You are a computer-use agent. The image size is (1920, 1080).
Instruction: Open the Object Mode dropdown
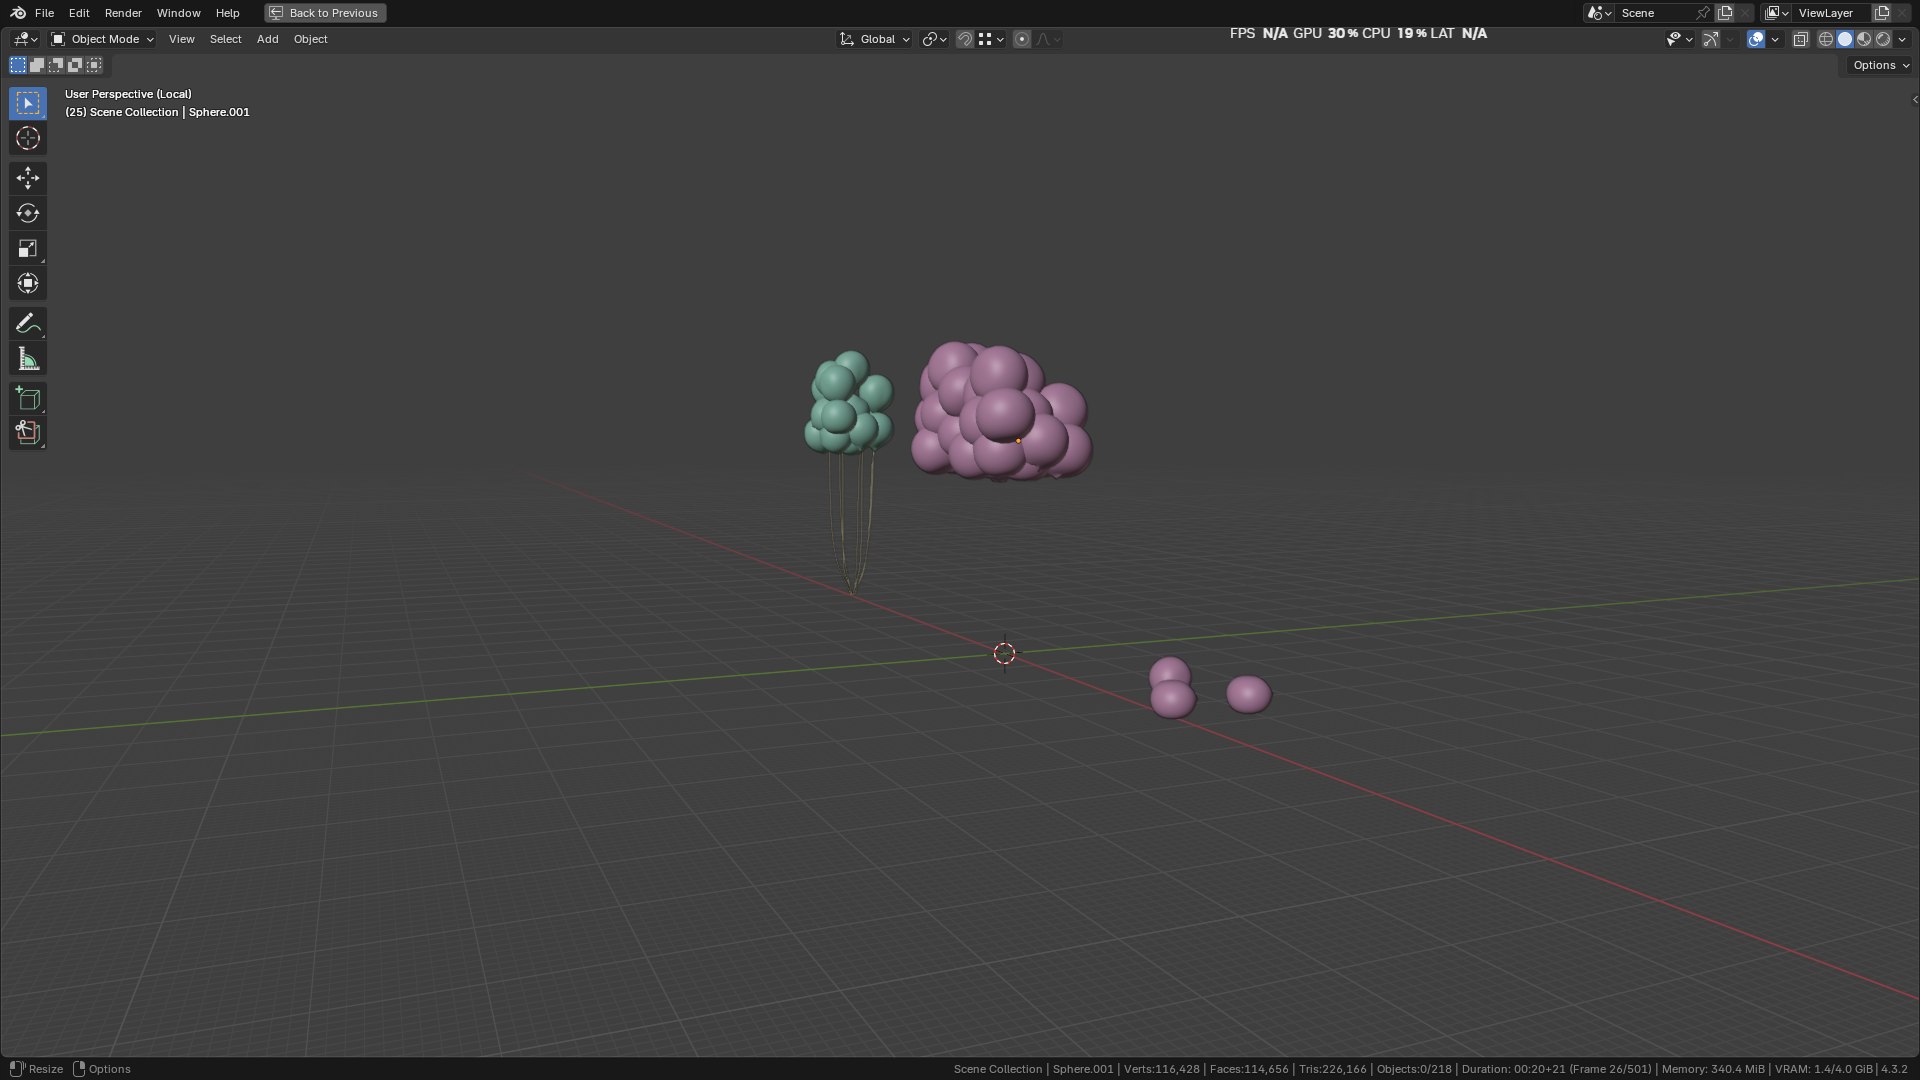(x=103, y=39)
